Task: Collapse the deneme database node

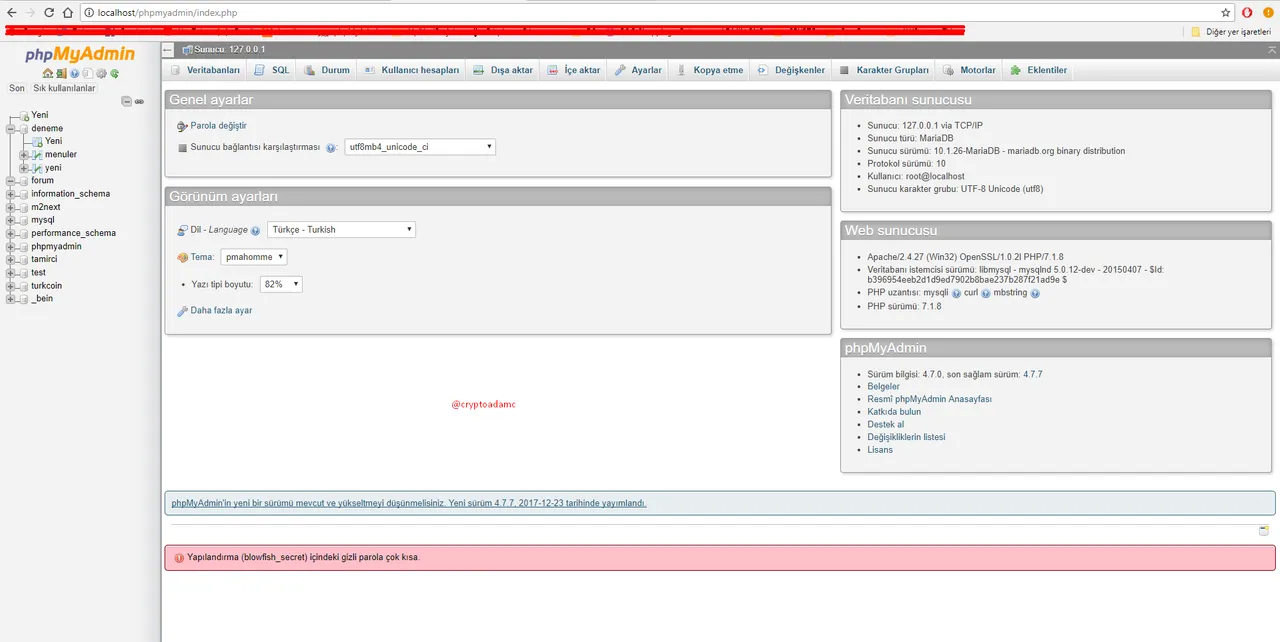Action: coord(10,128)
